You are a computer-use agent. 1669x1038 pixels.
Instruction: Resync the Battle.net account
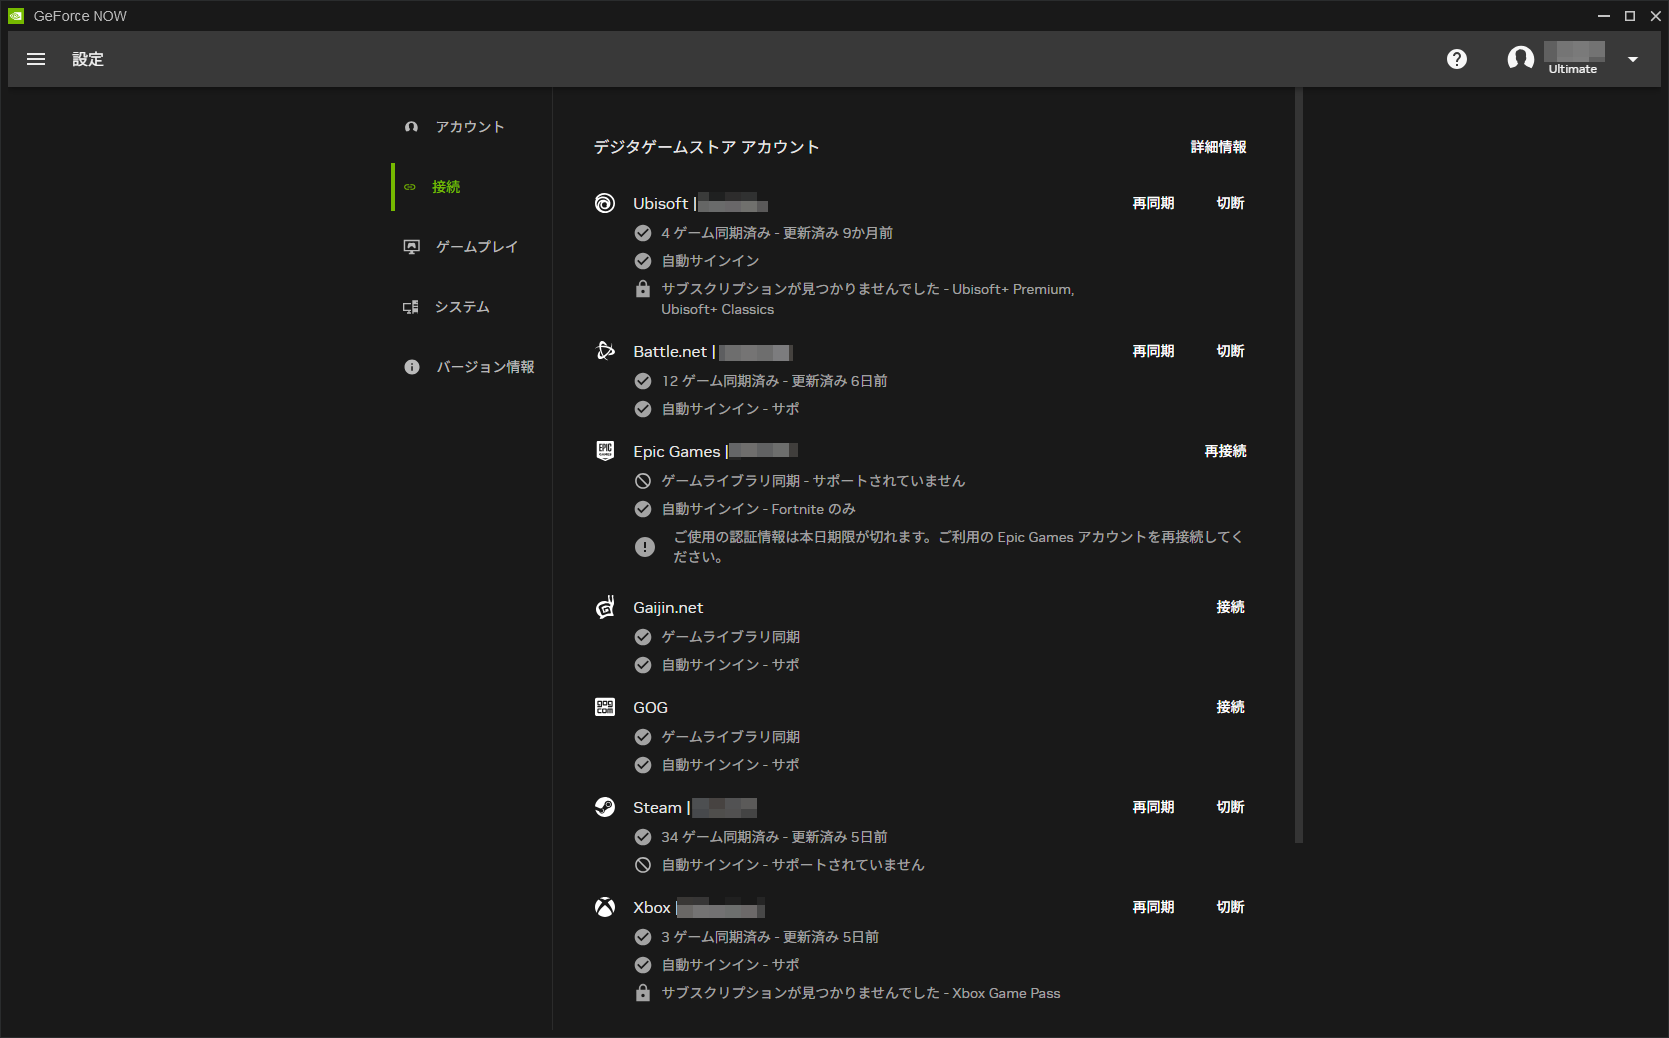pyautogui.click(x=1153, y=351)
